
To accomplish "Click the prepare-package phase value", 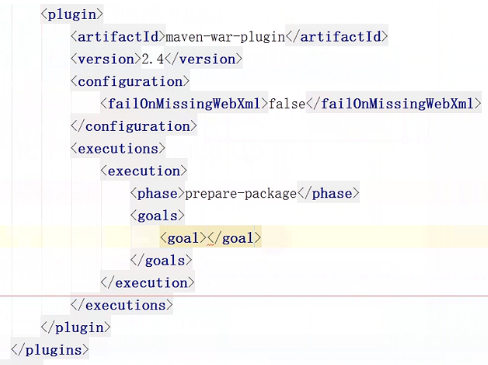I will (241, 193).
